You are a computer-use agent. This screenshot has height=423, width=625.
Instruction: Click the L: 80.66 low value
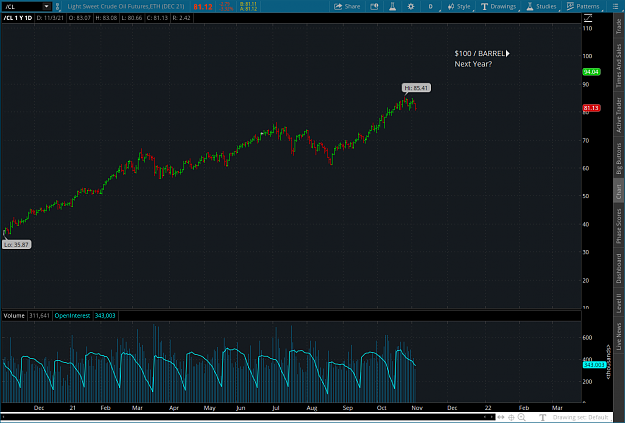132,18
